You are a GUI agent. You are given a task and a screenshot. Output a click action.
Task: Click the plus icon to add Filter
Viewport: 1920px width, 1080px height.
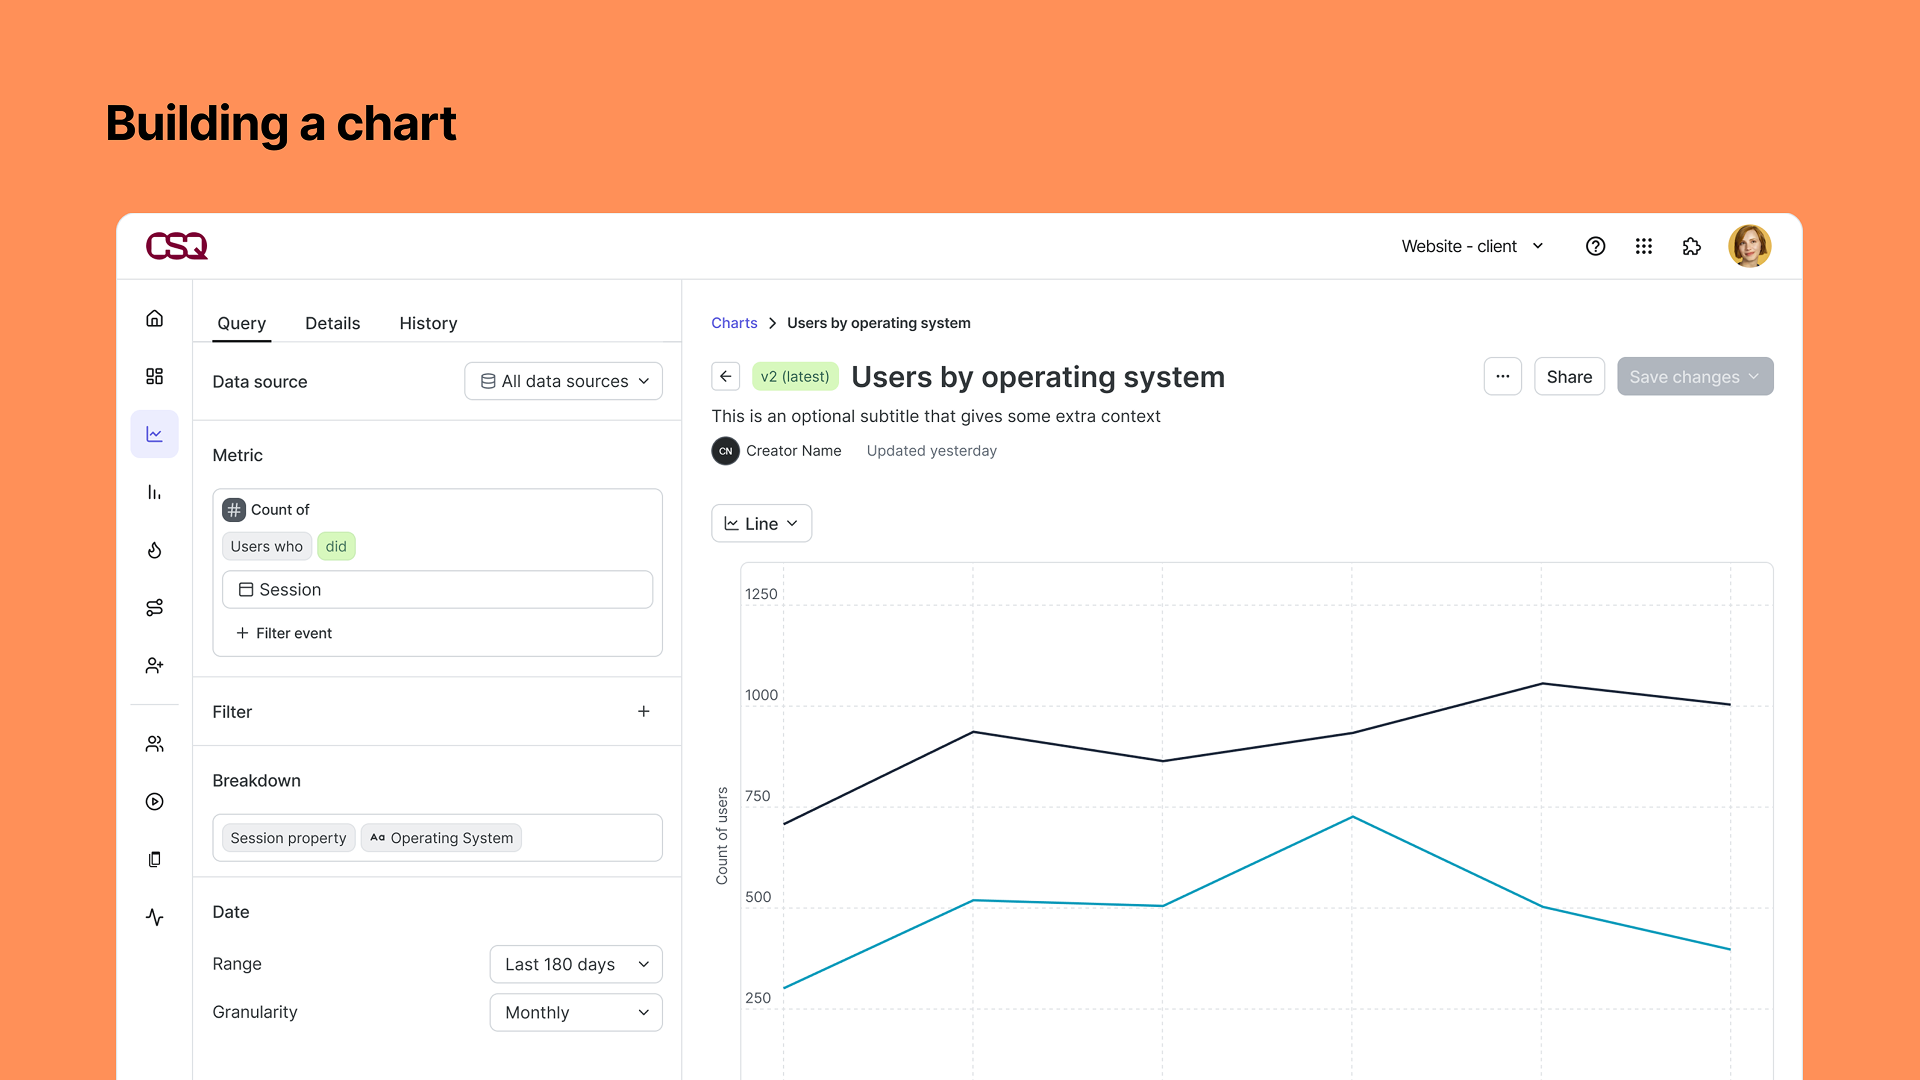click(x=644, y=711)
